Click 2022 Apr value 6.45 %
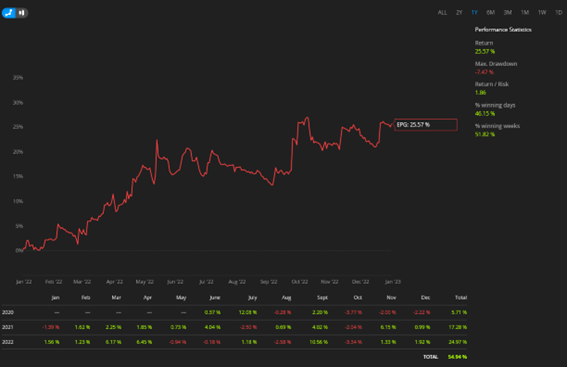The image size is (567, 367). pos(144,342)
